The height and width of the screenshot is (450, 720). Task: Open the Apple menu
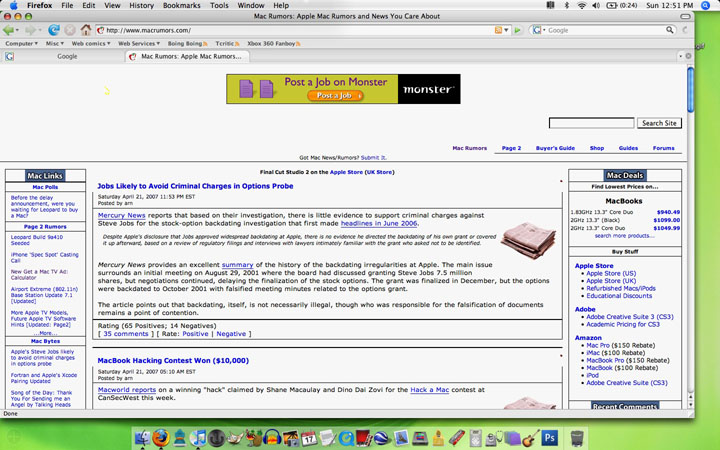[14, 5]
